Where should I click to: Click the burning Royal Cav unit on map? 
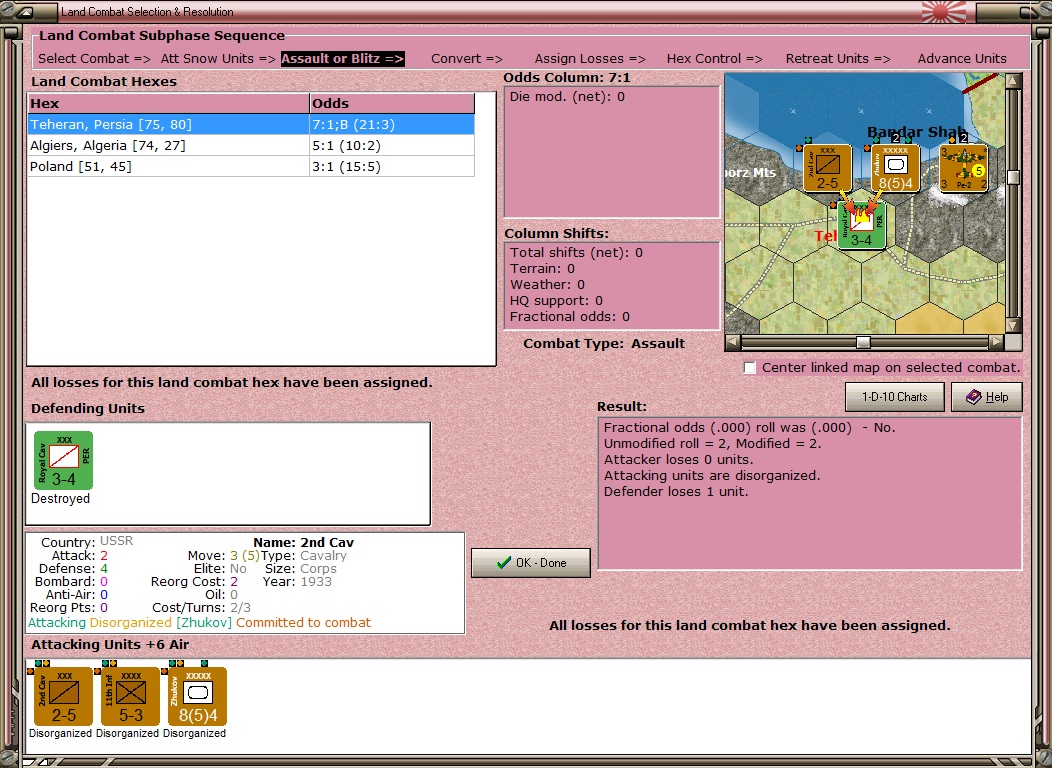point(861,226)
